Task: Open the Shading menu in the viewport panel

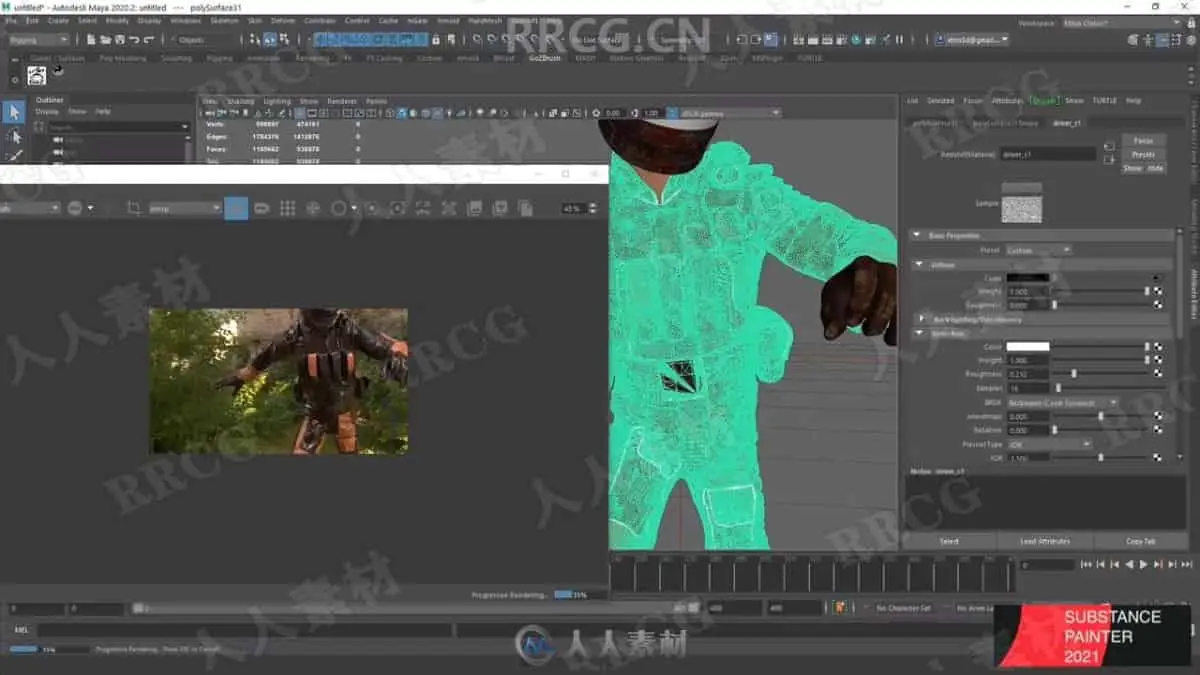Action: [x=241, y=101]
